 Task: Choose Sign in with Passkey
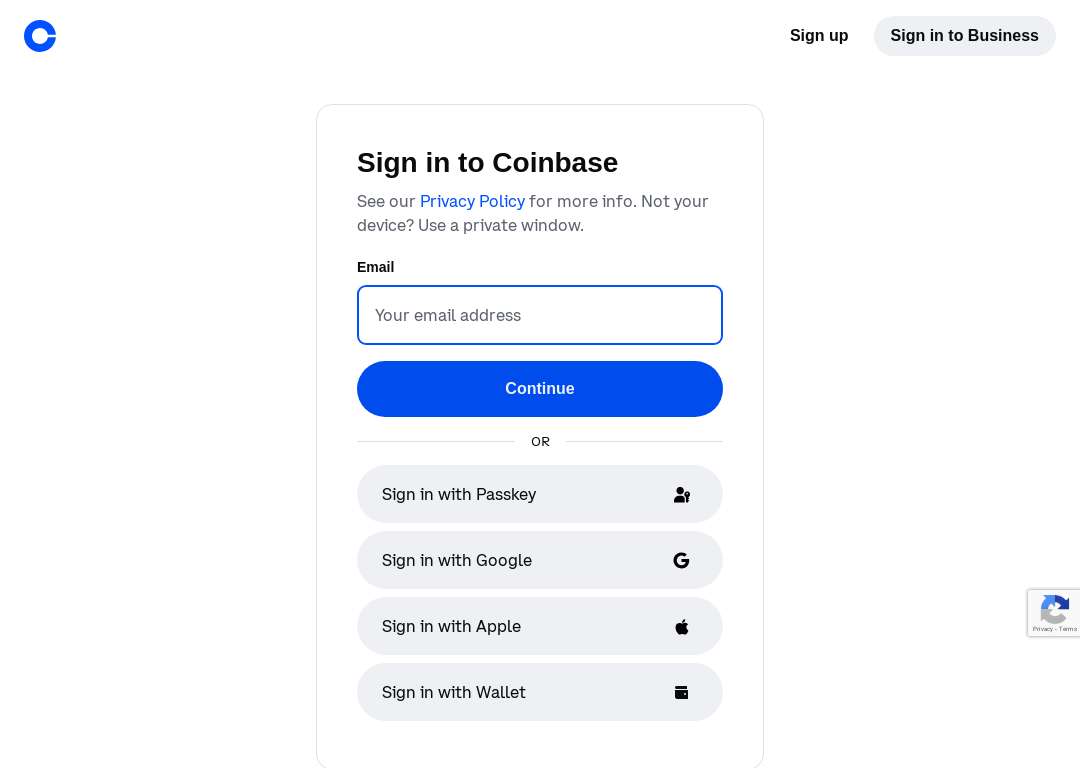[x=540, y=495]
